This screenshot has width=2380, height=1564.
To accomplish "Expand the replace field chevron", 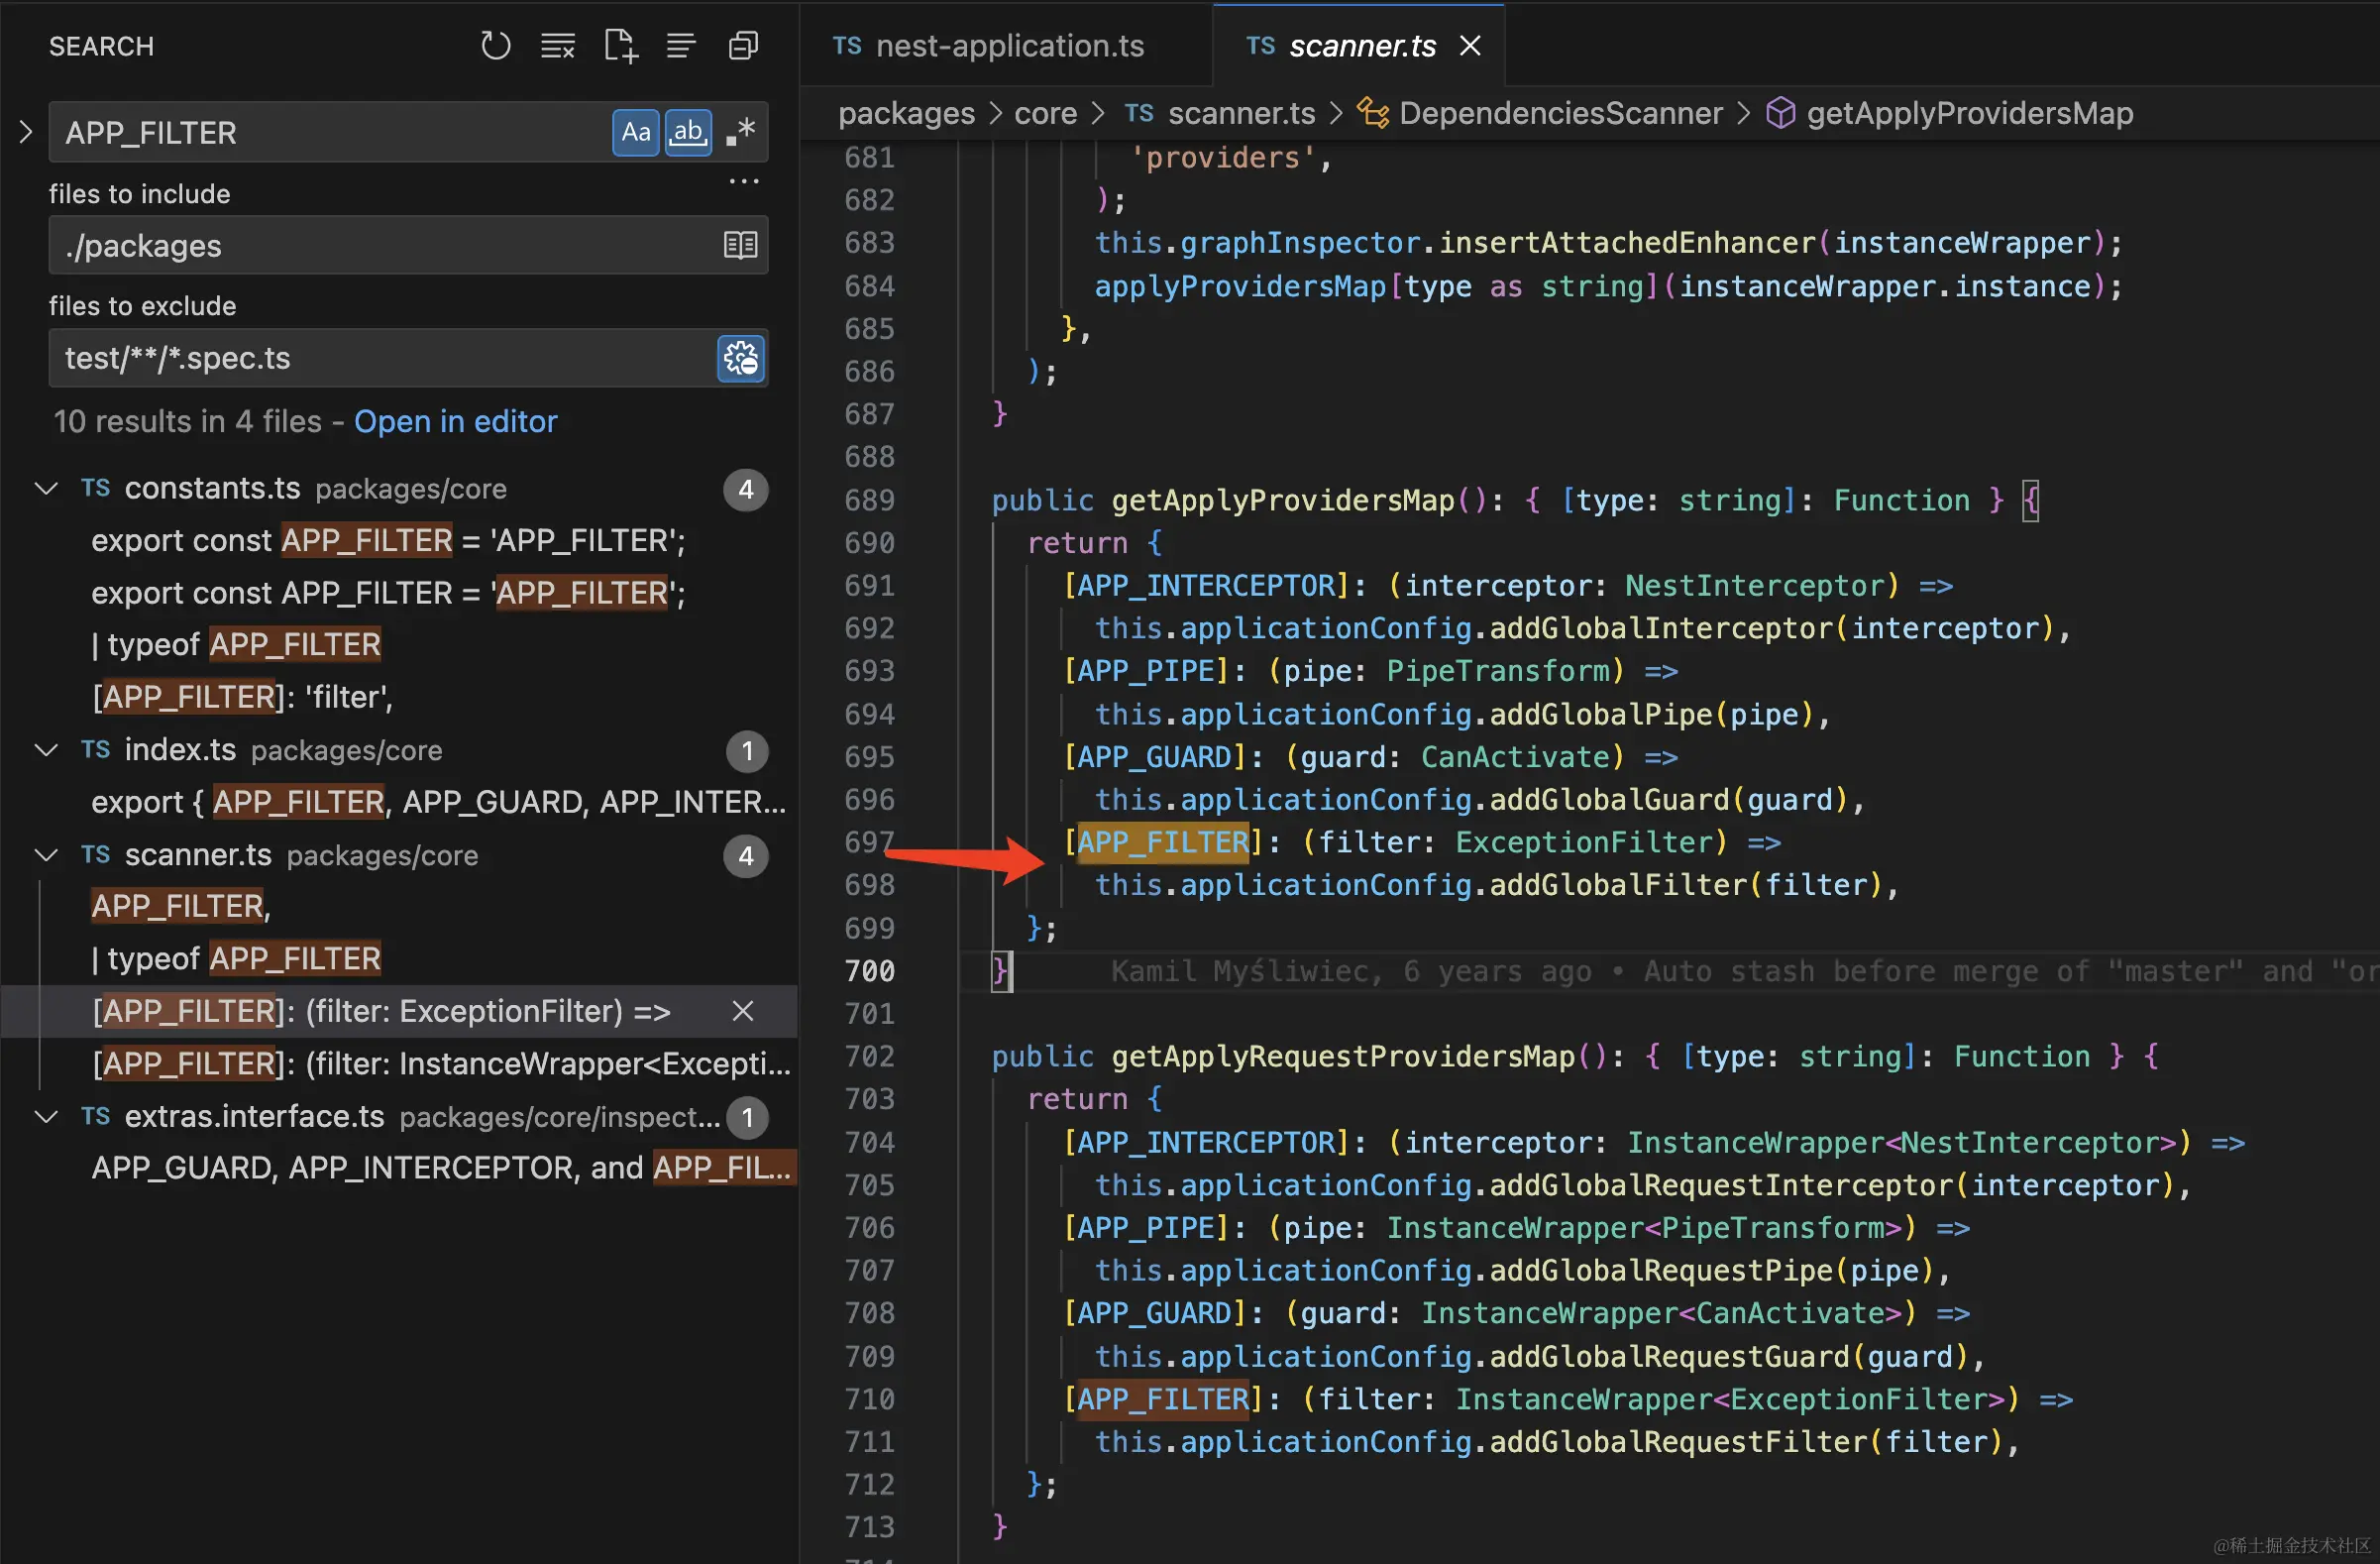I will (26, 132).
